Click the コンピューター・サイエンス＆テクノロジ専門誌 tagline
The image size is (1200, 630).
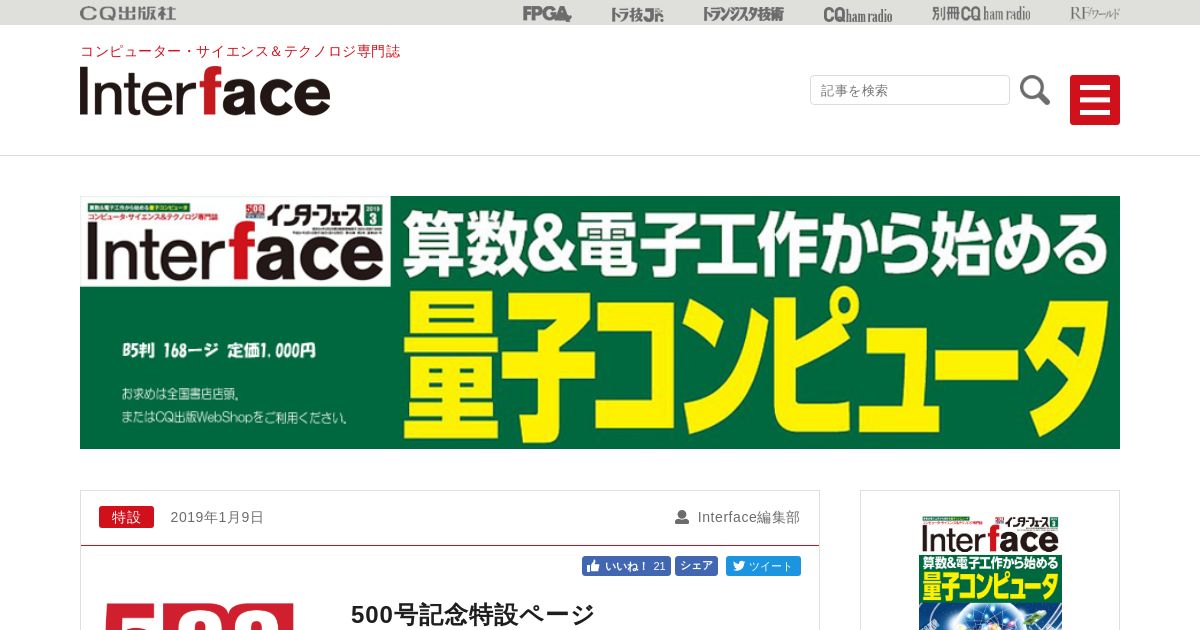pos(240,51)
